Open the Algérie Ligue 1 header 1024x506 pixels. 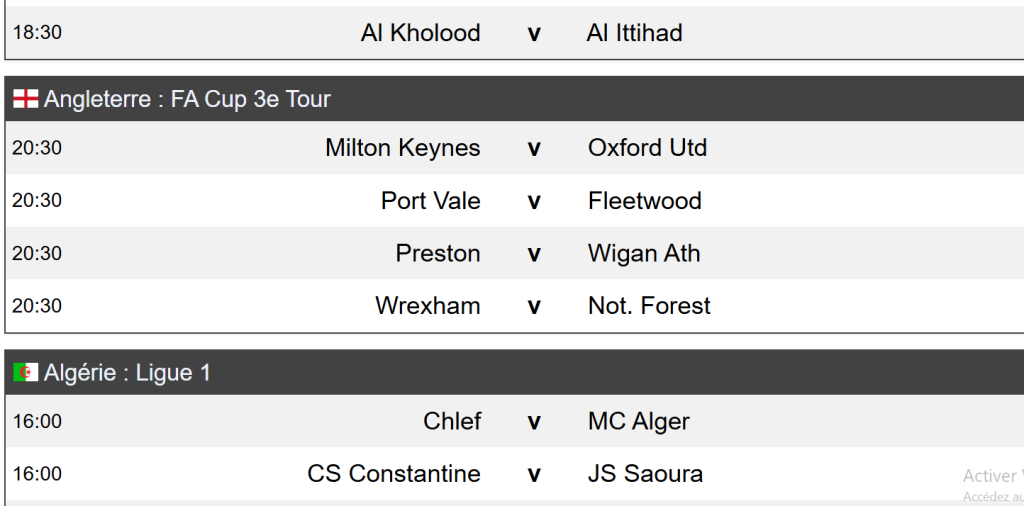(x=127, y=373)
